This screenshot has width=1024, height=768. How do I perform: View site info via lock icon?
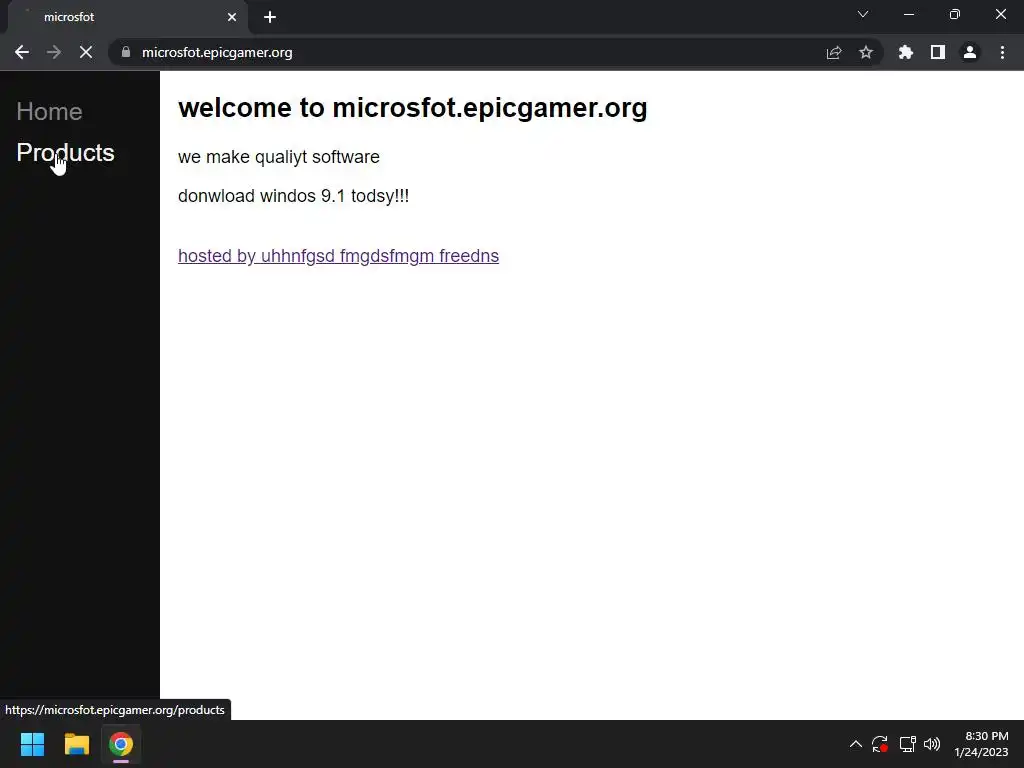126,52
